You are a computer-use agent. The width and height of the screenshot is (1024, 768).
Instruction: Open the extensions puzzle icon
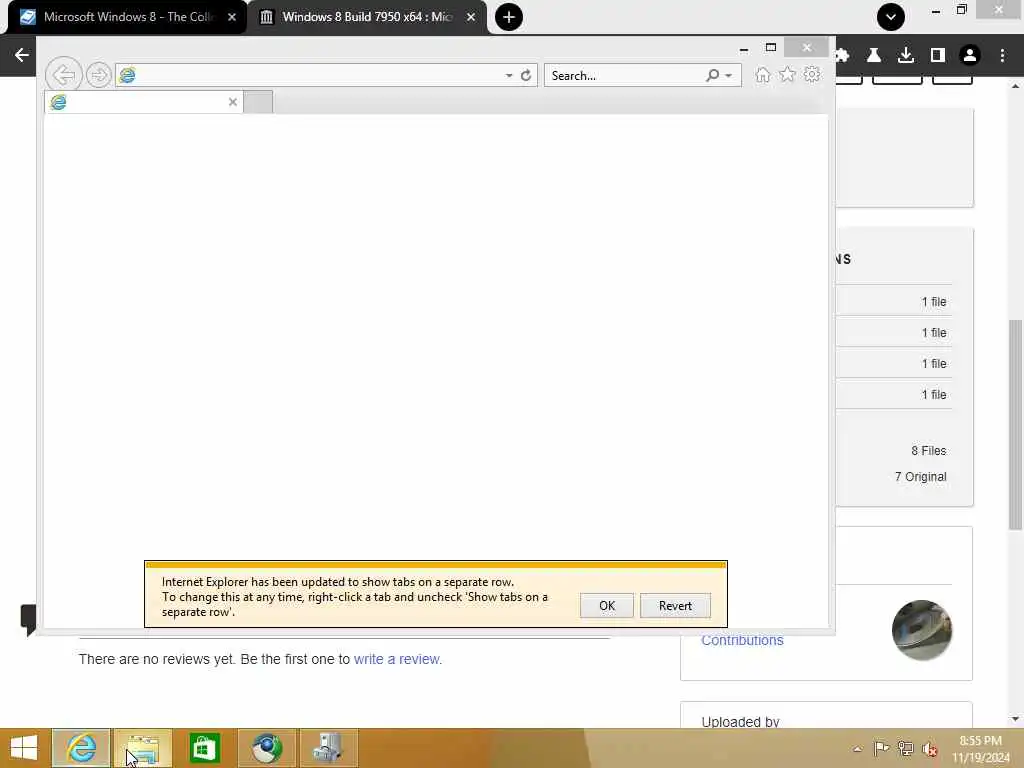(x=842, y=55)
